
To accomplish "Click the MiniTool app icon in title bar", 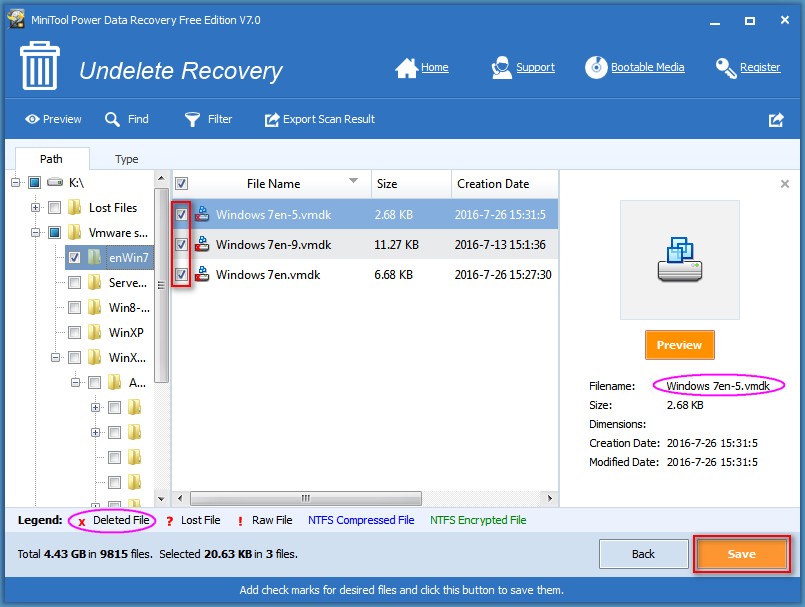I will pos(15,20).
